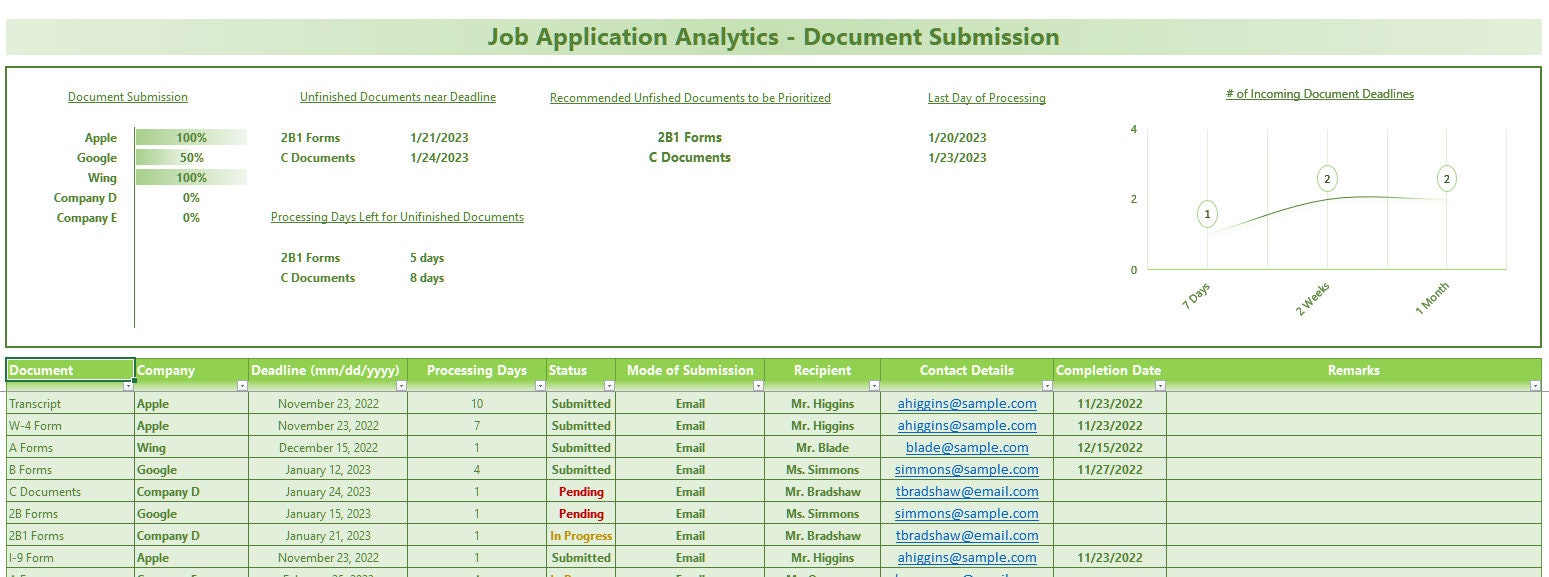Click the Unfinished Documents near Deadline link
This screenshot has height=577, width=1549.
click(x=398, y=97)
